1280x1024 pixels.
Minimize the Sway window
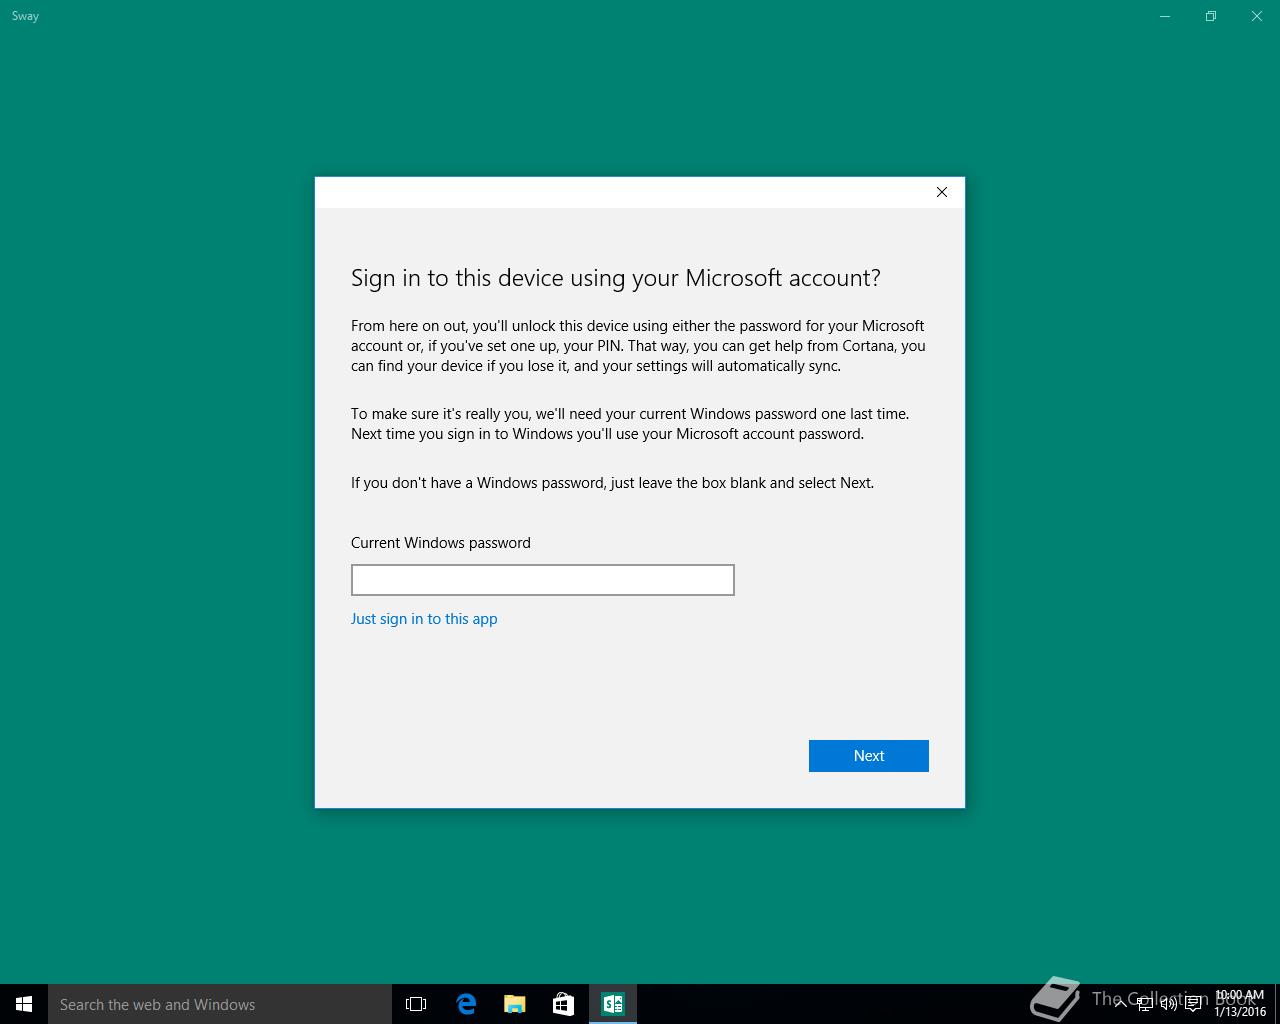(x=1165, y=16)
